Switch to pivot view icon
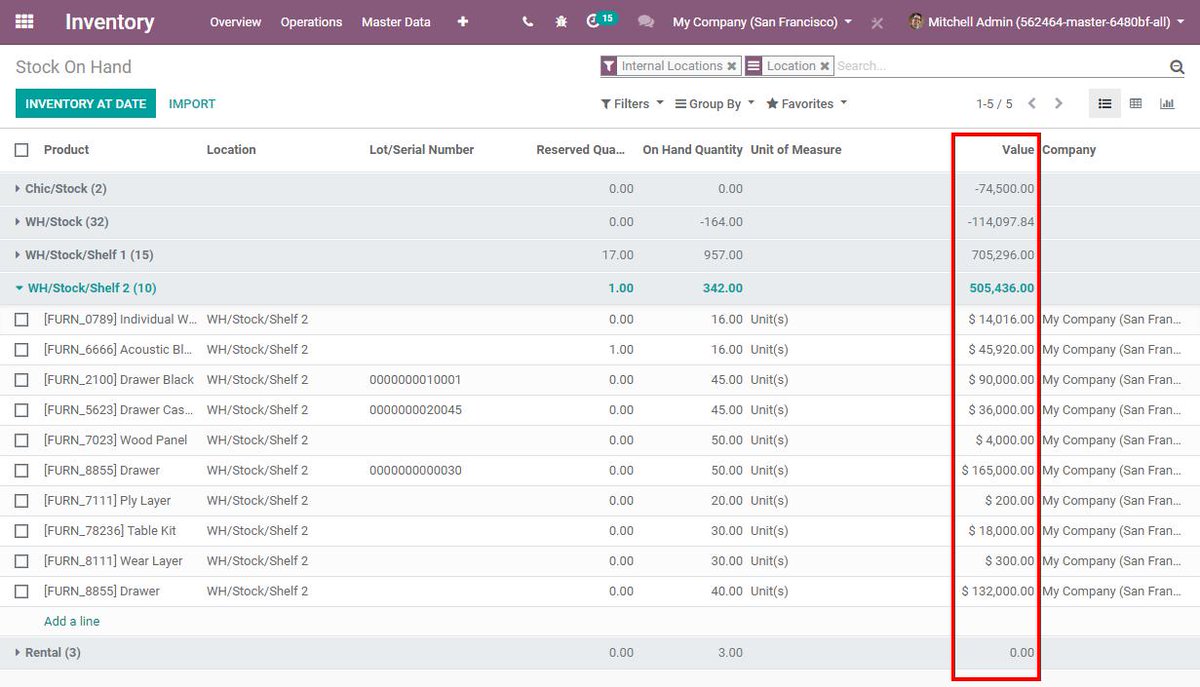Viewport: 1200px width, 687px height. [x=1136, y=103]
